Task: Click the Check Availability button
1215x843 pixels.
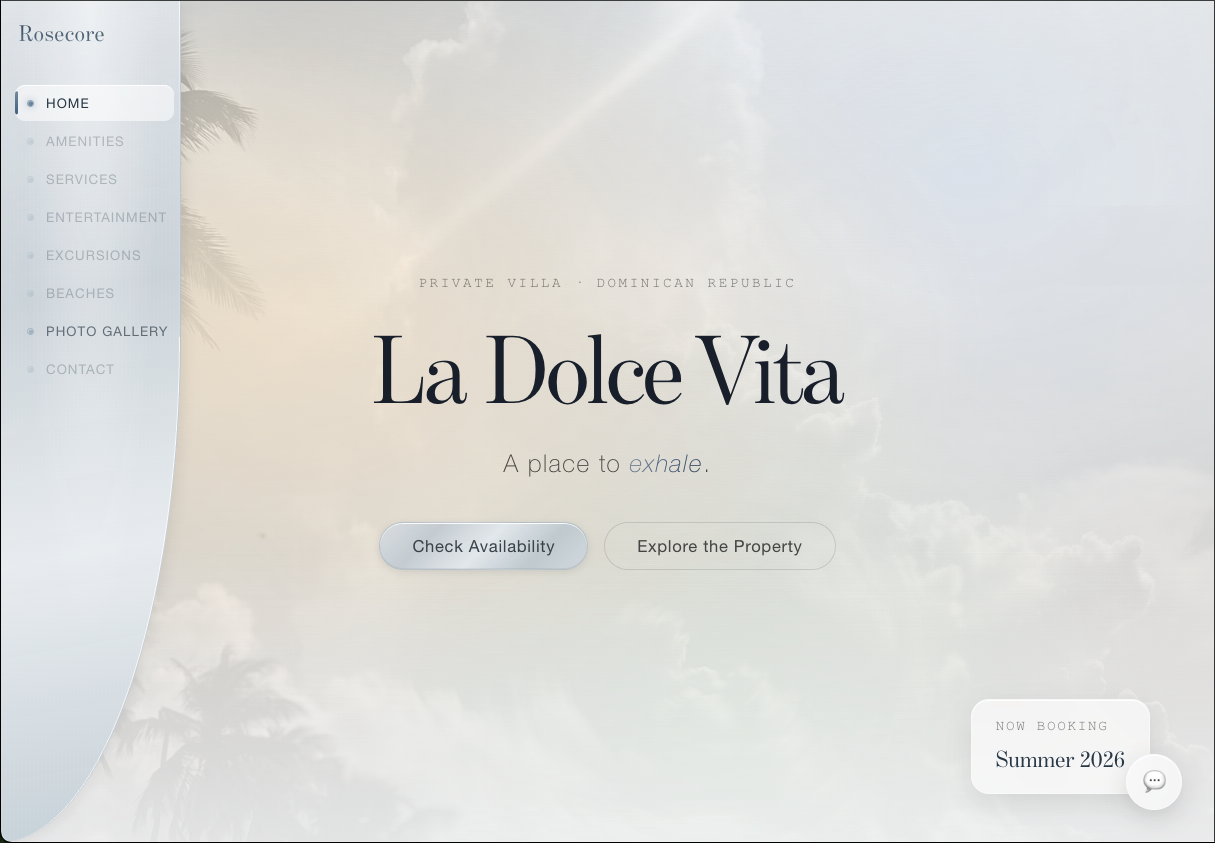Action: 483,546
